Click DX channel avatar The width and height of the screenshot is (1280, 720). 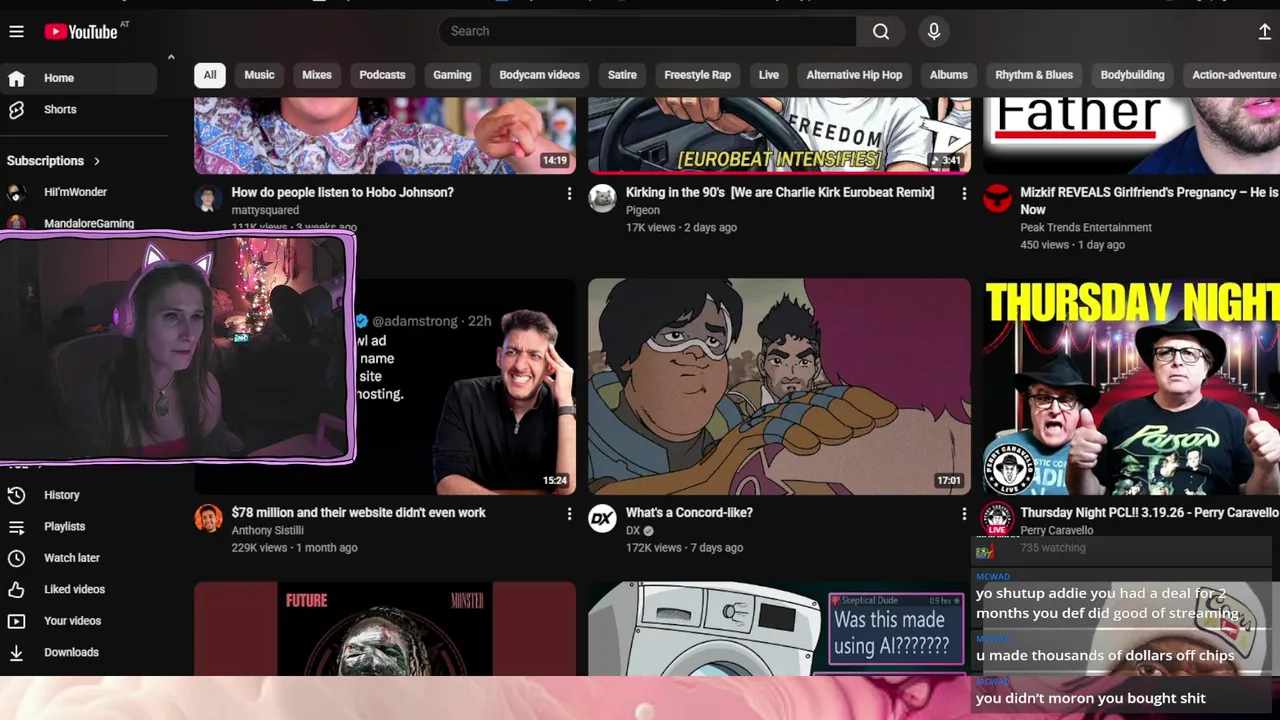click(602, 518)
